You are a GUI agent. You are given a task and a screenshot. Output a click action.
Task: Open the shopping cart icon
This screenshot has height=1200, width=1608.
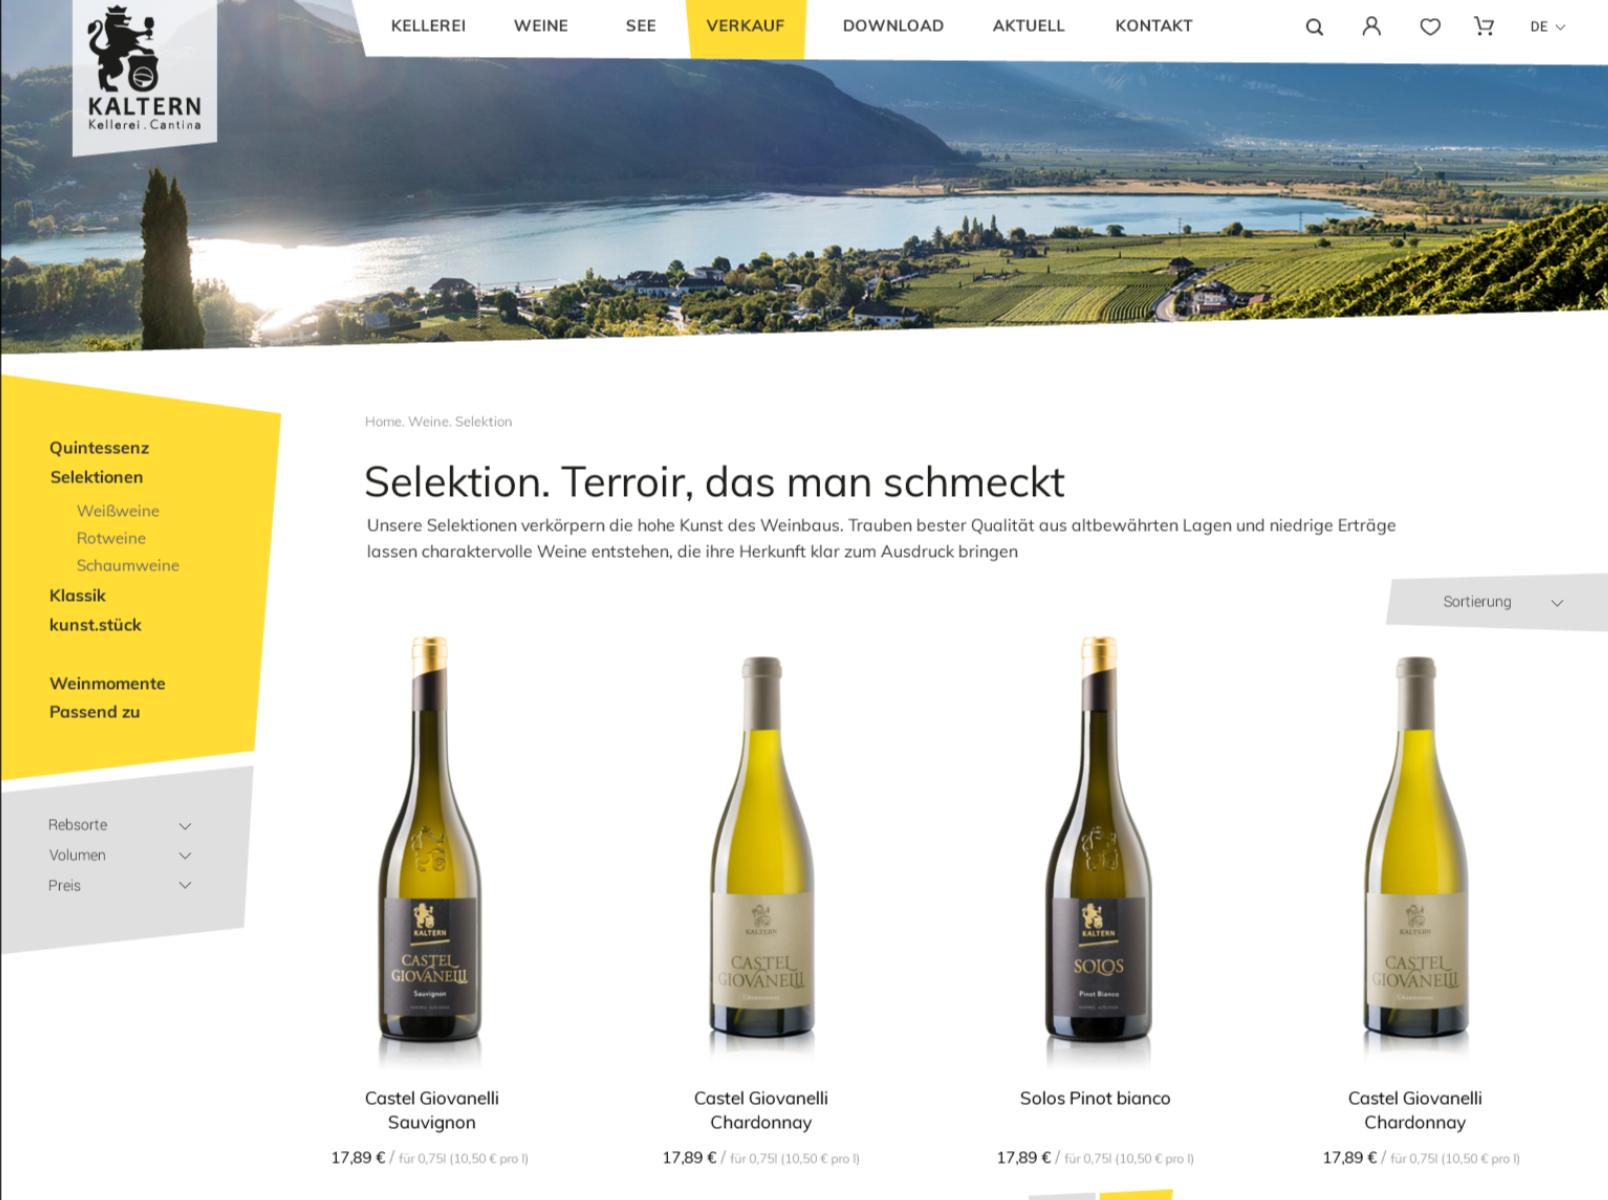click(1484, 27)
